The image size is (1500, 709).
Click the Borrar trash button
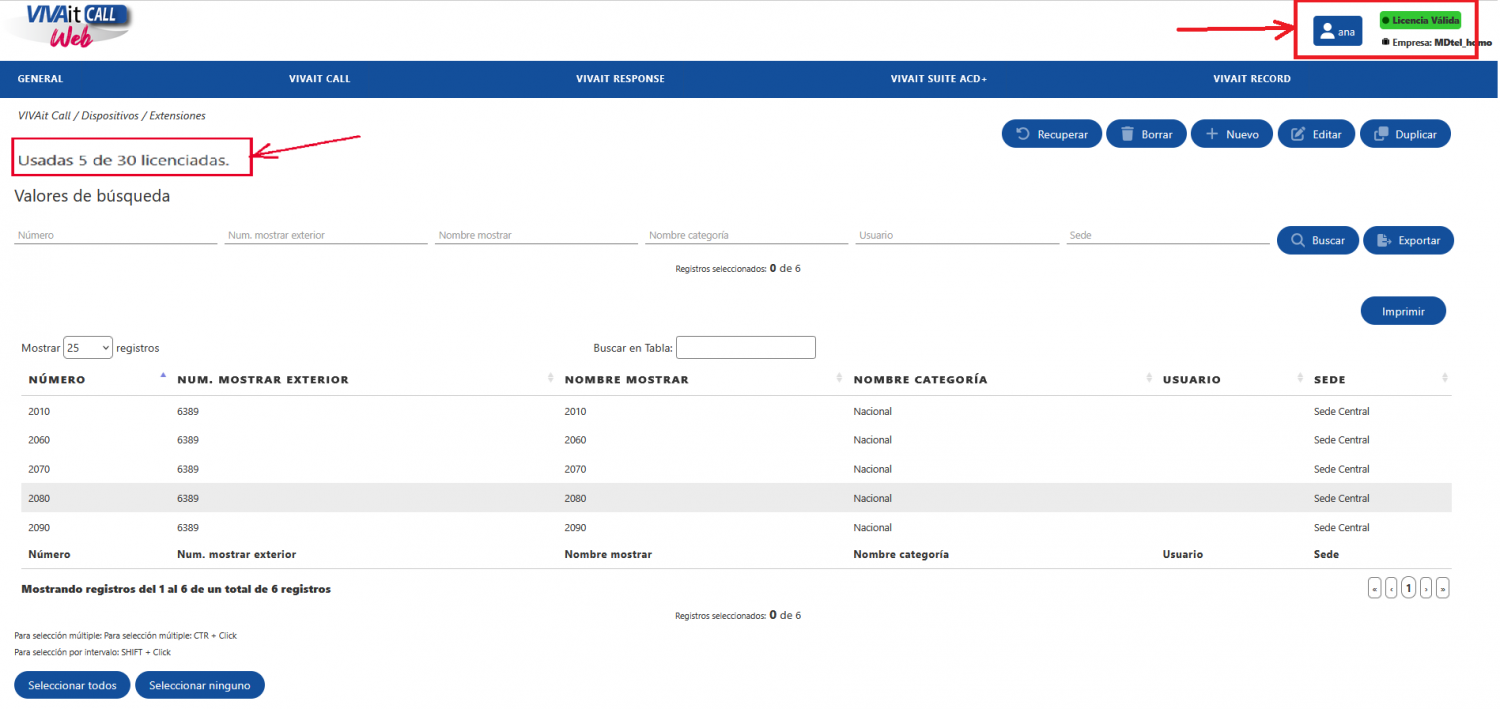pos(1146,134)
